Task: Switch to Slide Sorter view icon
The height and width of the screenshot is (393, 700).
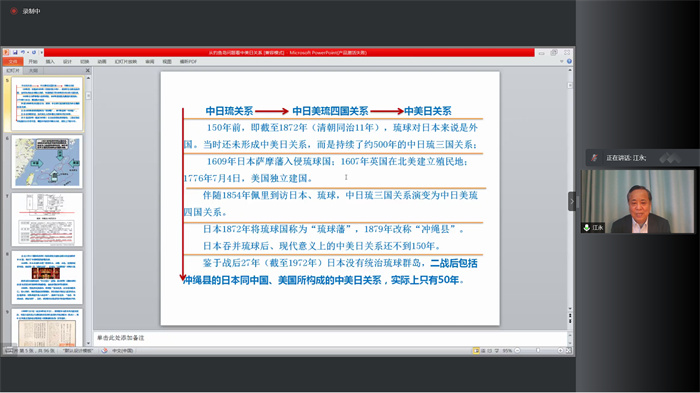Action: [x=483, y=351]
